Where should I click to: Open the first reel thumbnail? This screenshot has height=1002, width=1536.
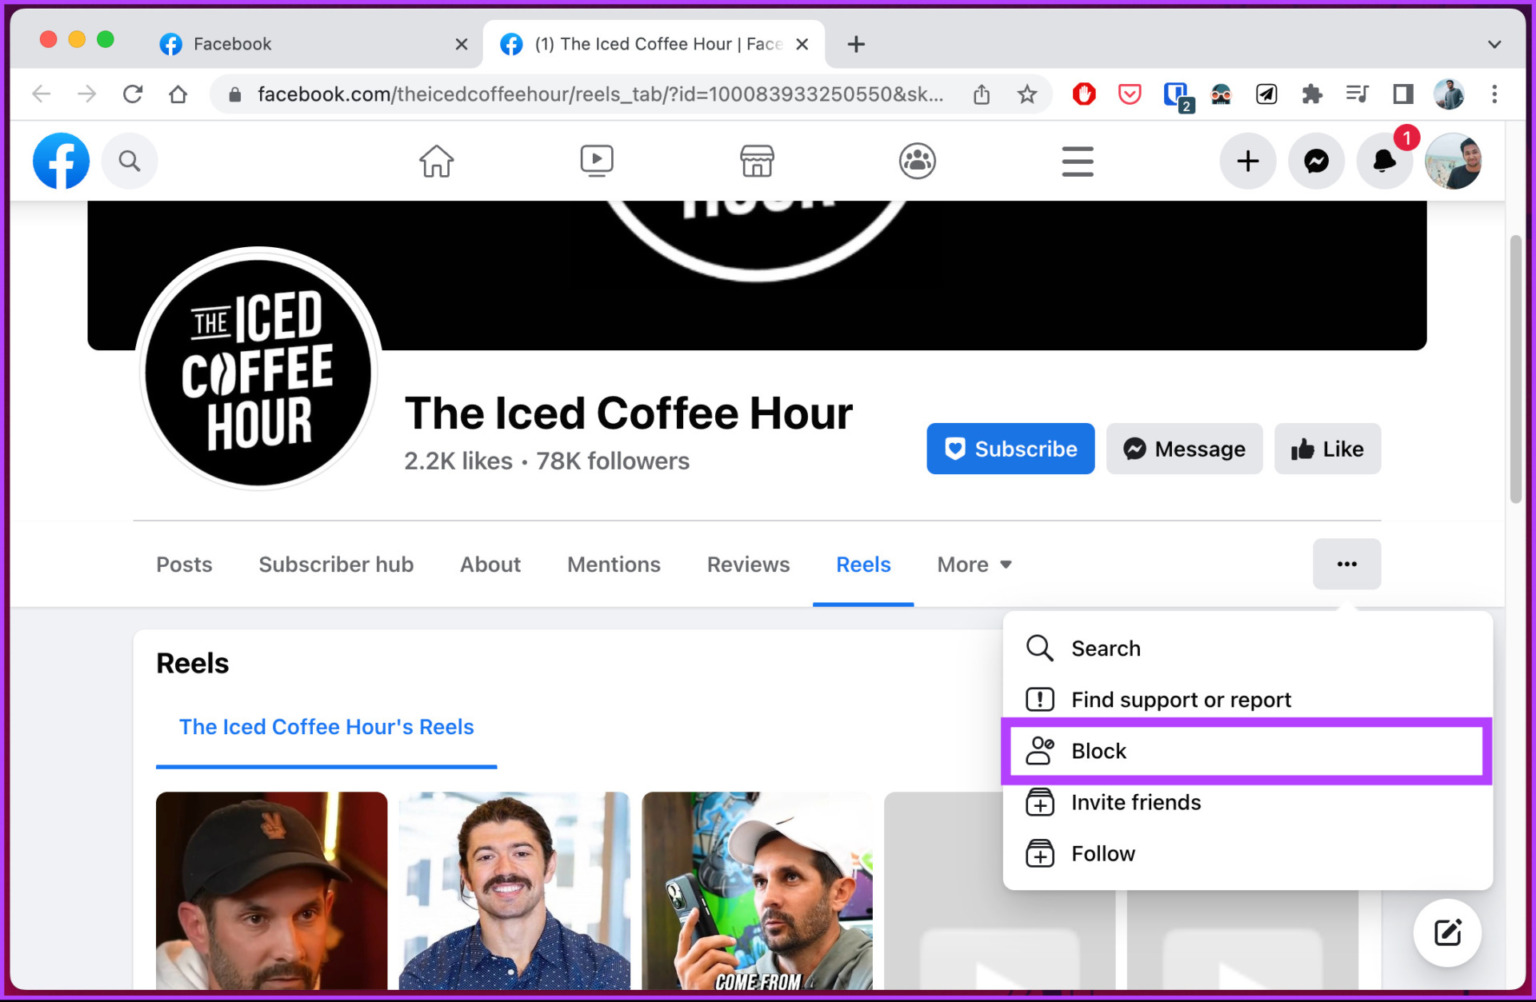271,890
